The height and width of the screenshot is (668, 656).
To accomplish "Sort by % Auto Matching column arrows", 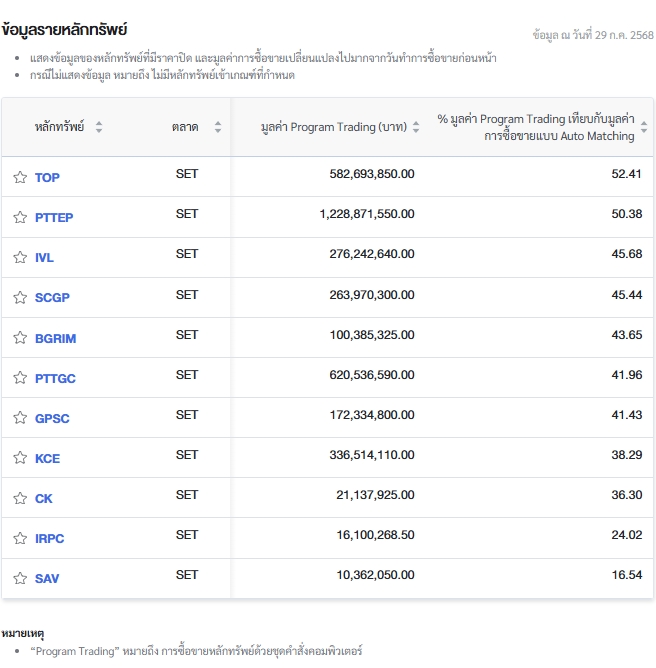I will (644, 127).
